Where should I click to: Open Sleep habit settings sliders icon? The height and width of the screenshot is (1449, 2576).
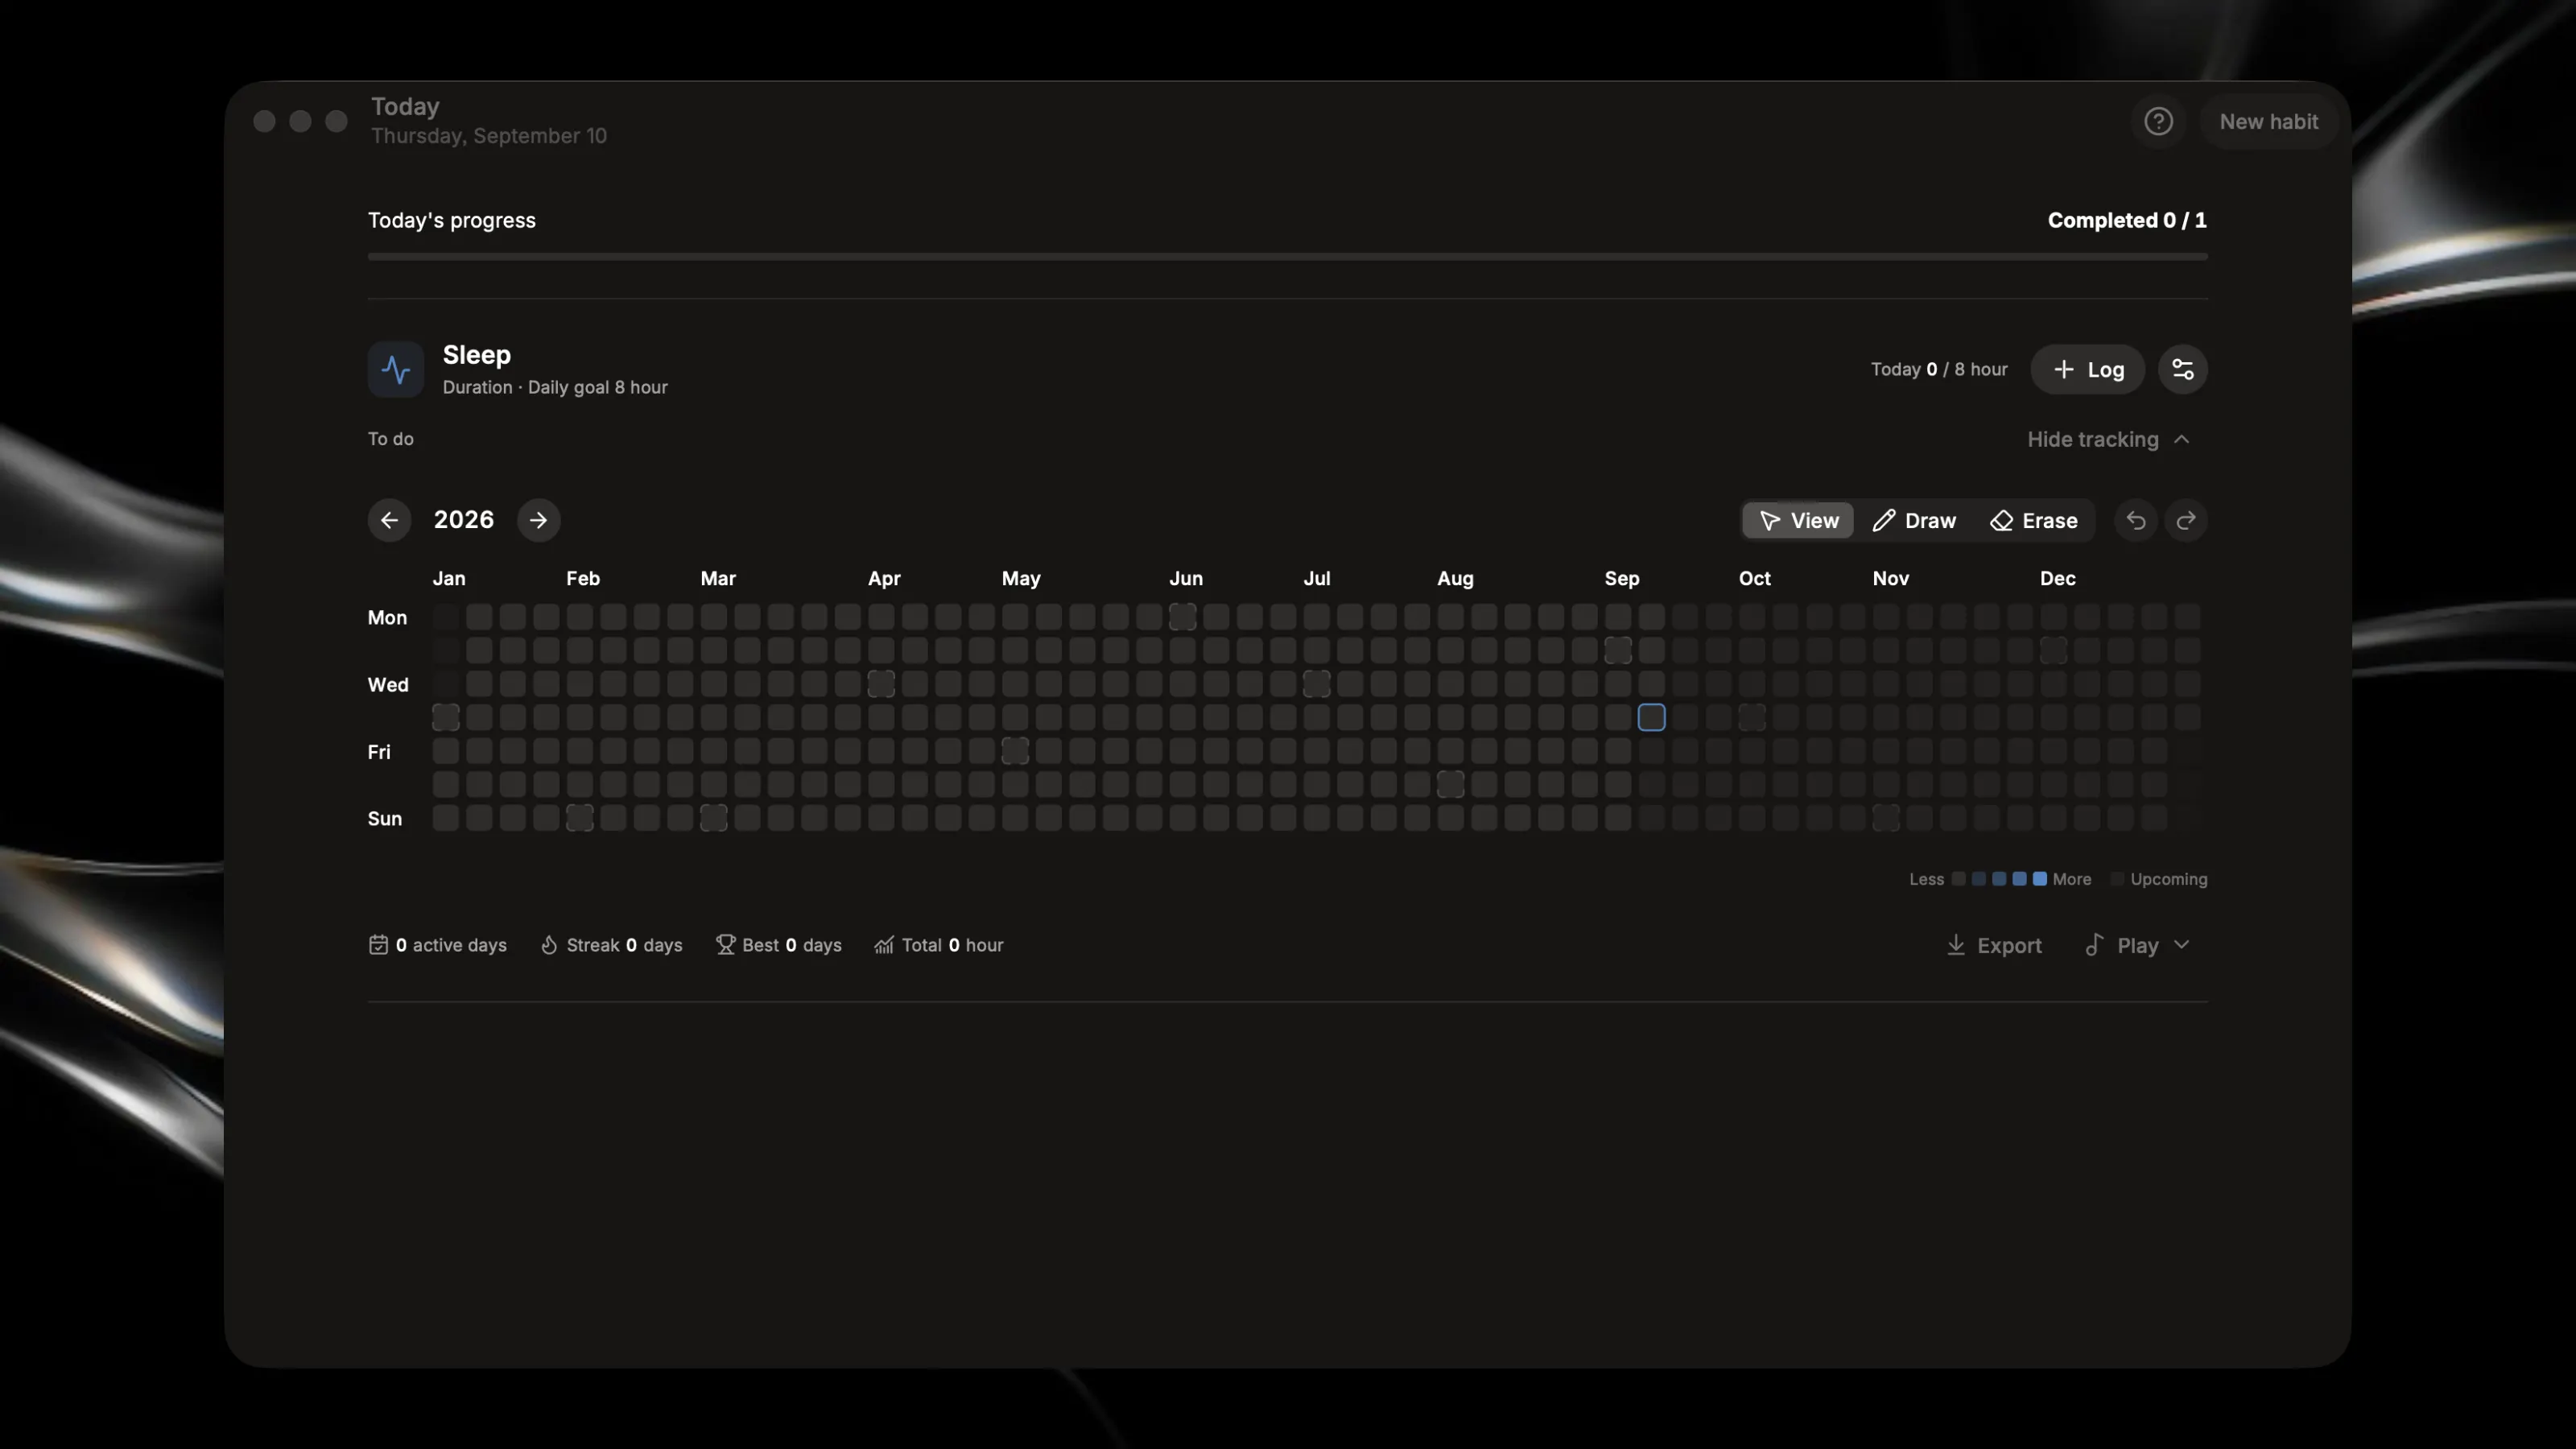coord(2182,369)
